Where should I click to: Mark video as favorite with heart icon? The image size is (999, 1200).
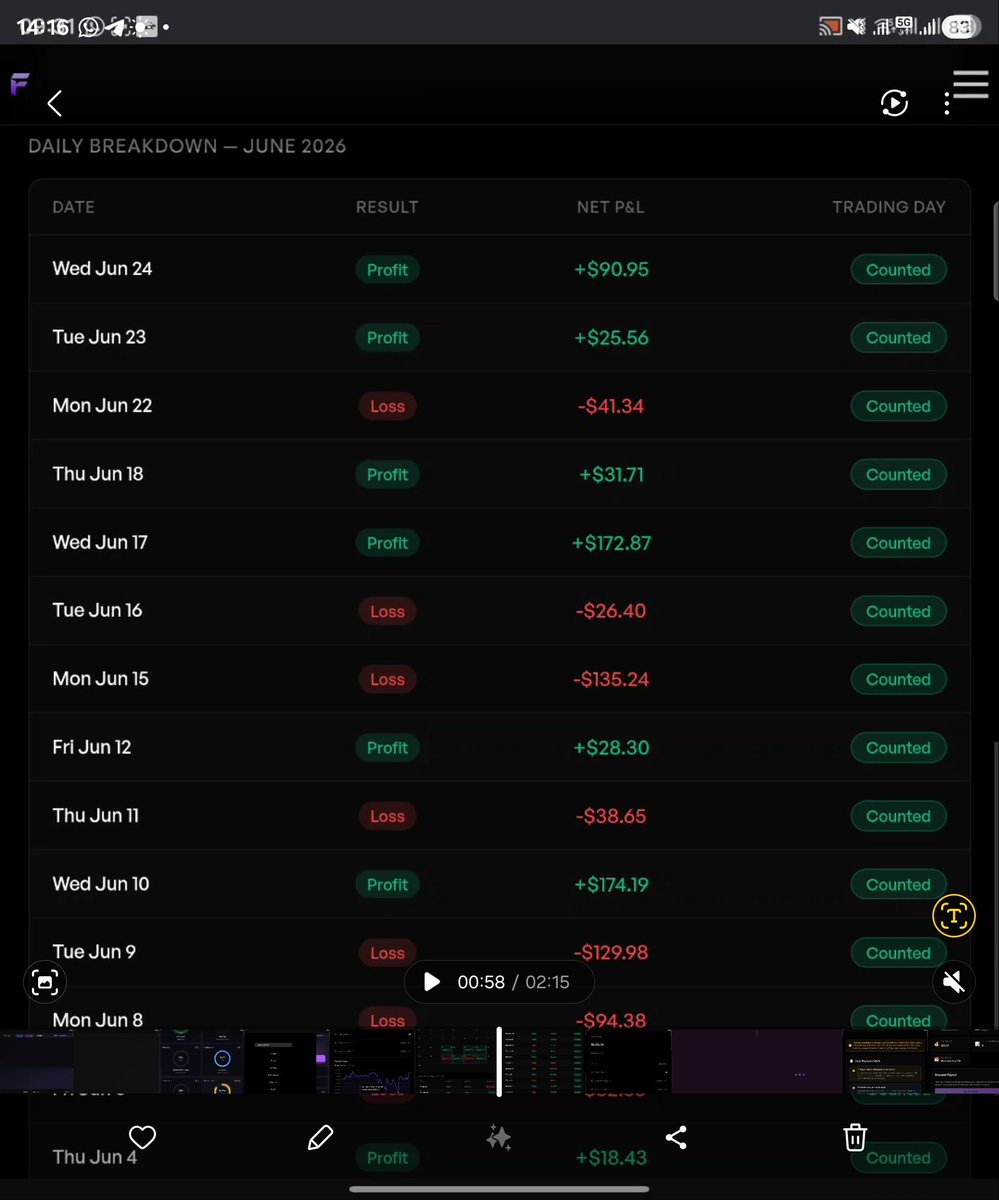click(142, 1137)
